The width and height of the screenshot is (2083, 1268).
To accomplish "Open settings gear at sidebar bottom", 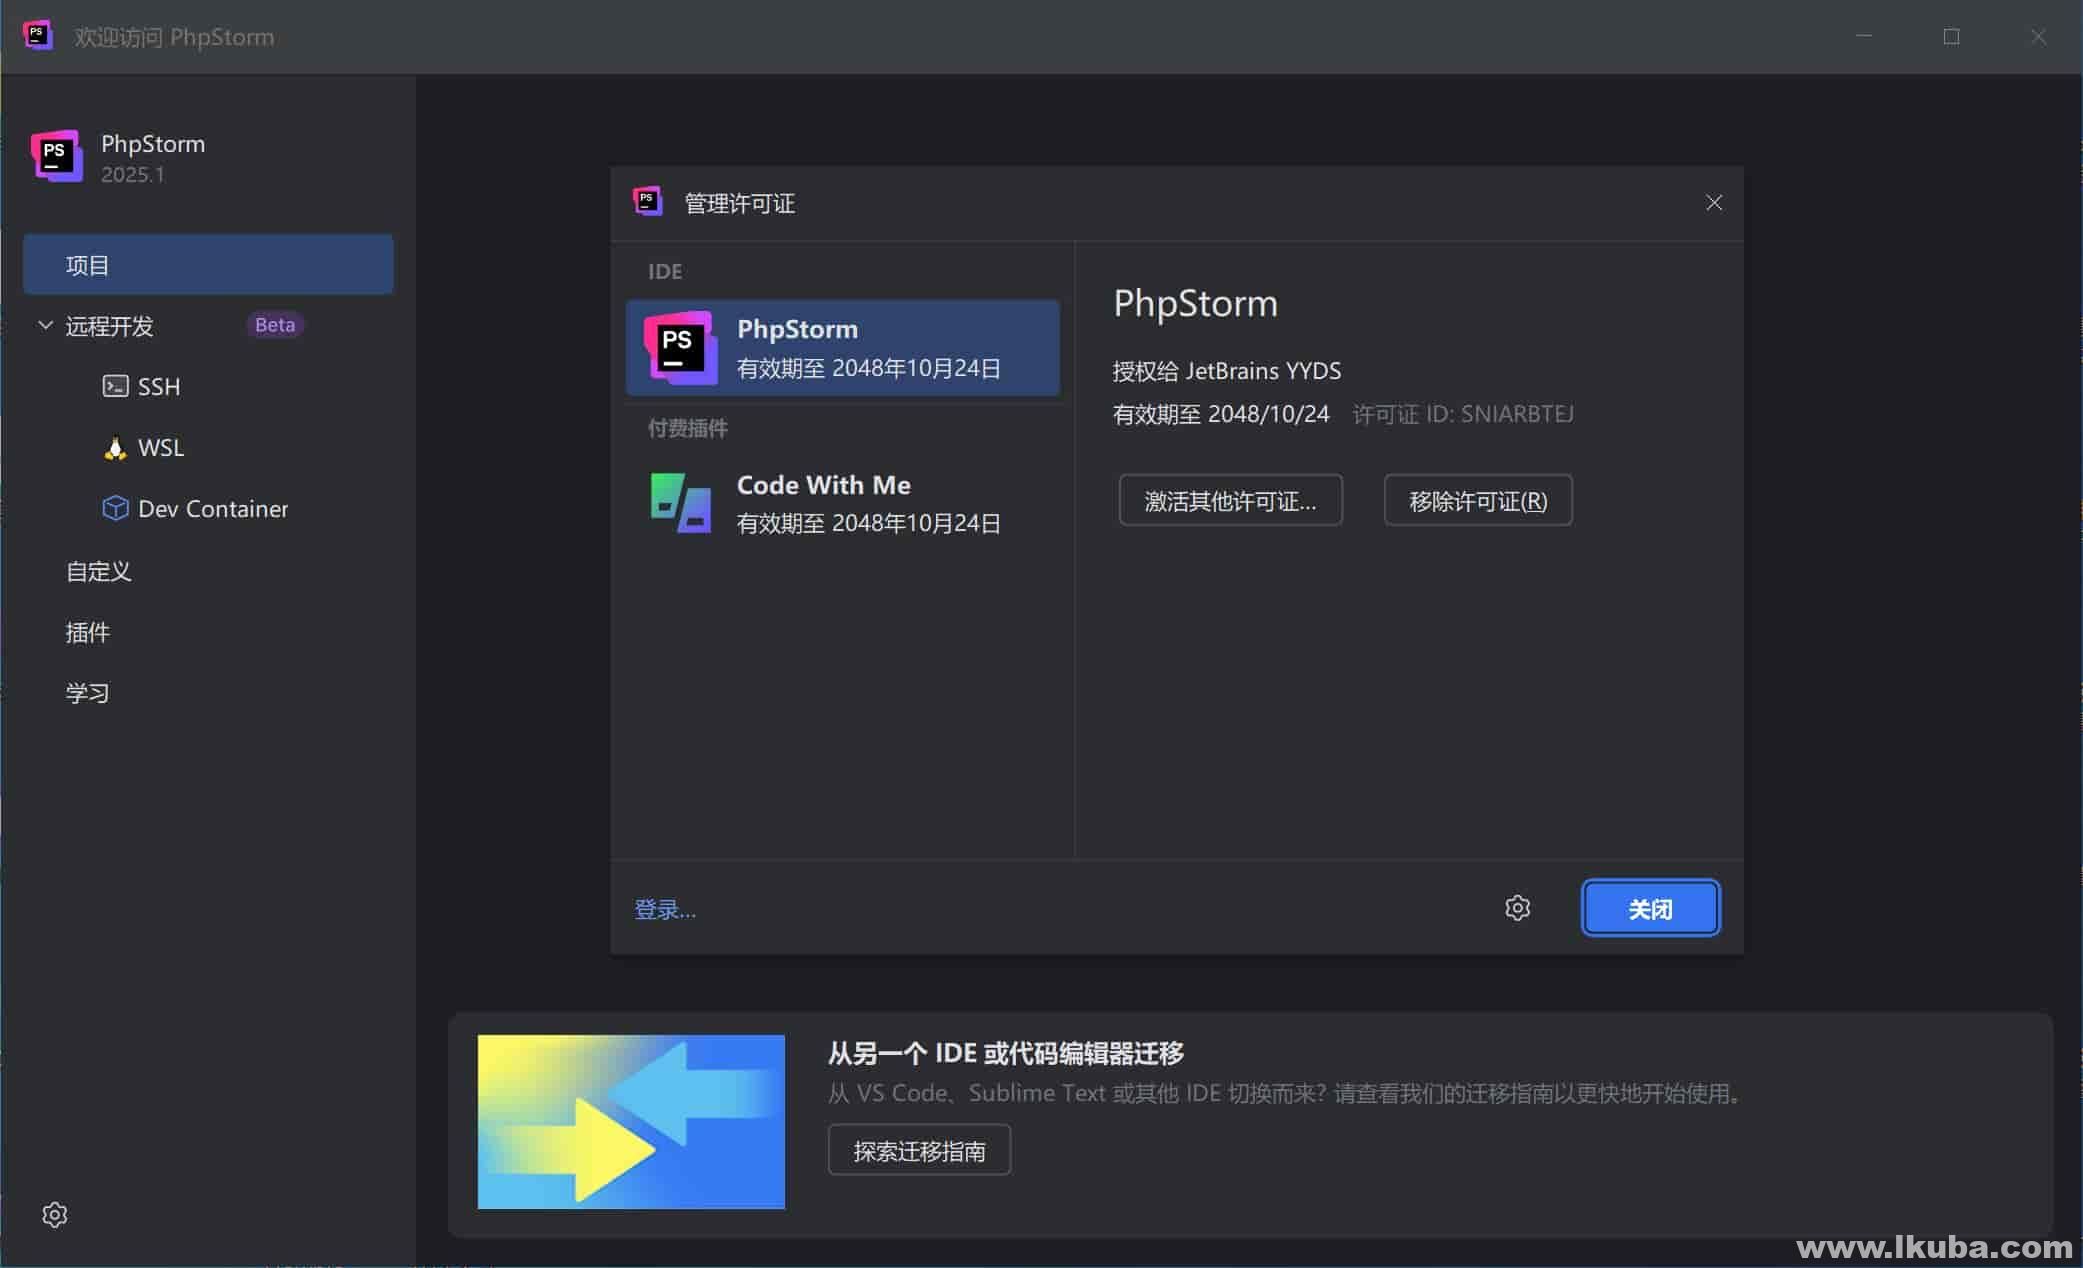I will coord(55,1214).
